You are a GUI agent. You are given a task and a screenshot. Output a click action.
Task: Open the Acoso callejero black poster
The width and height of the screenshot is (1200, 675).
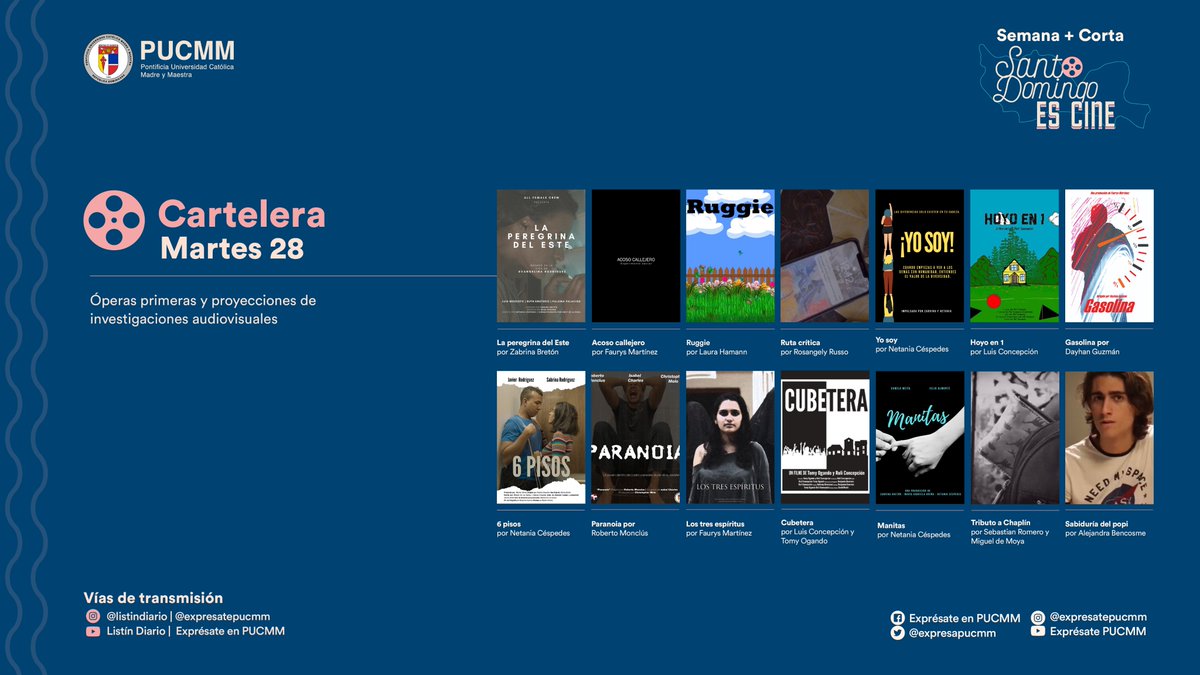636,256
